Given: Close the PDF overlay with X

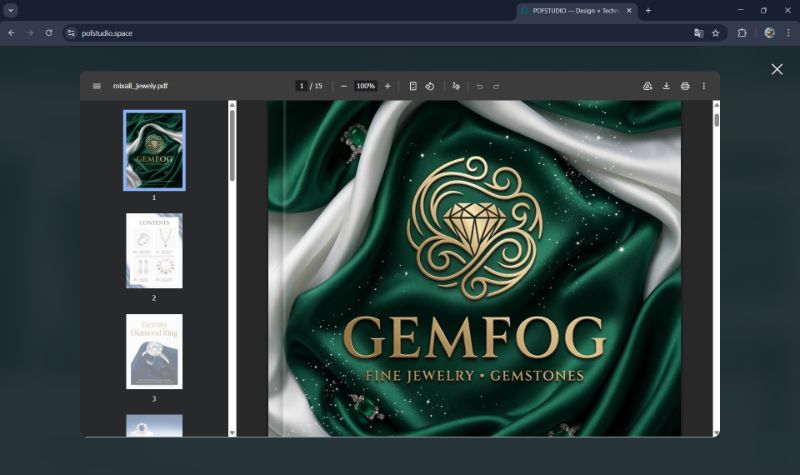Looking at the screenshot, I should (x=777, y=69).
